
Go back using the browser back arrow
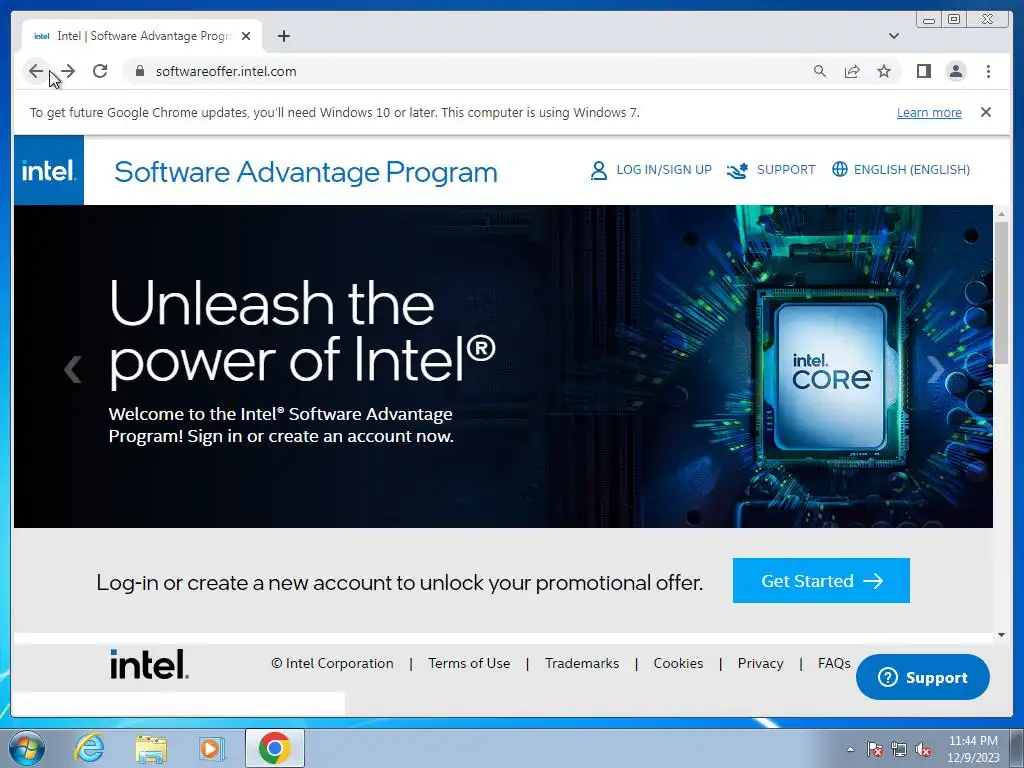(36, 71)
